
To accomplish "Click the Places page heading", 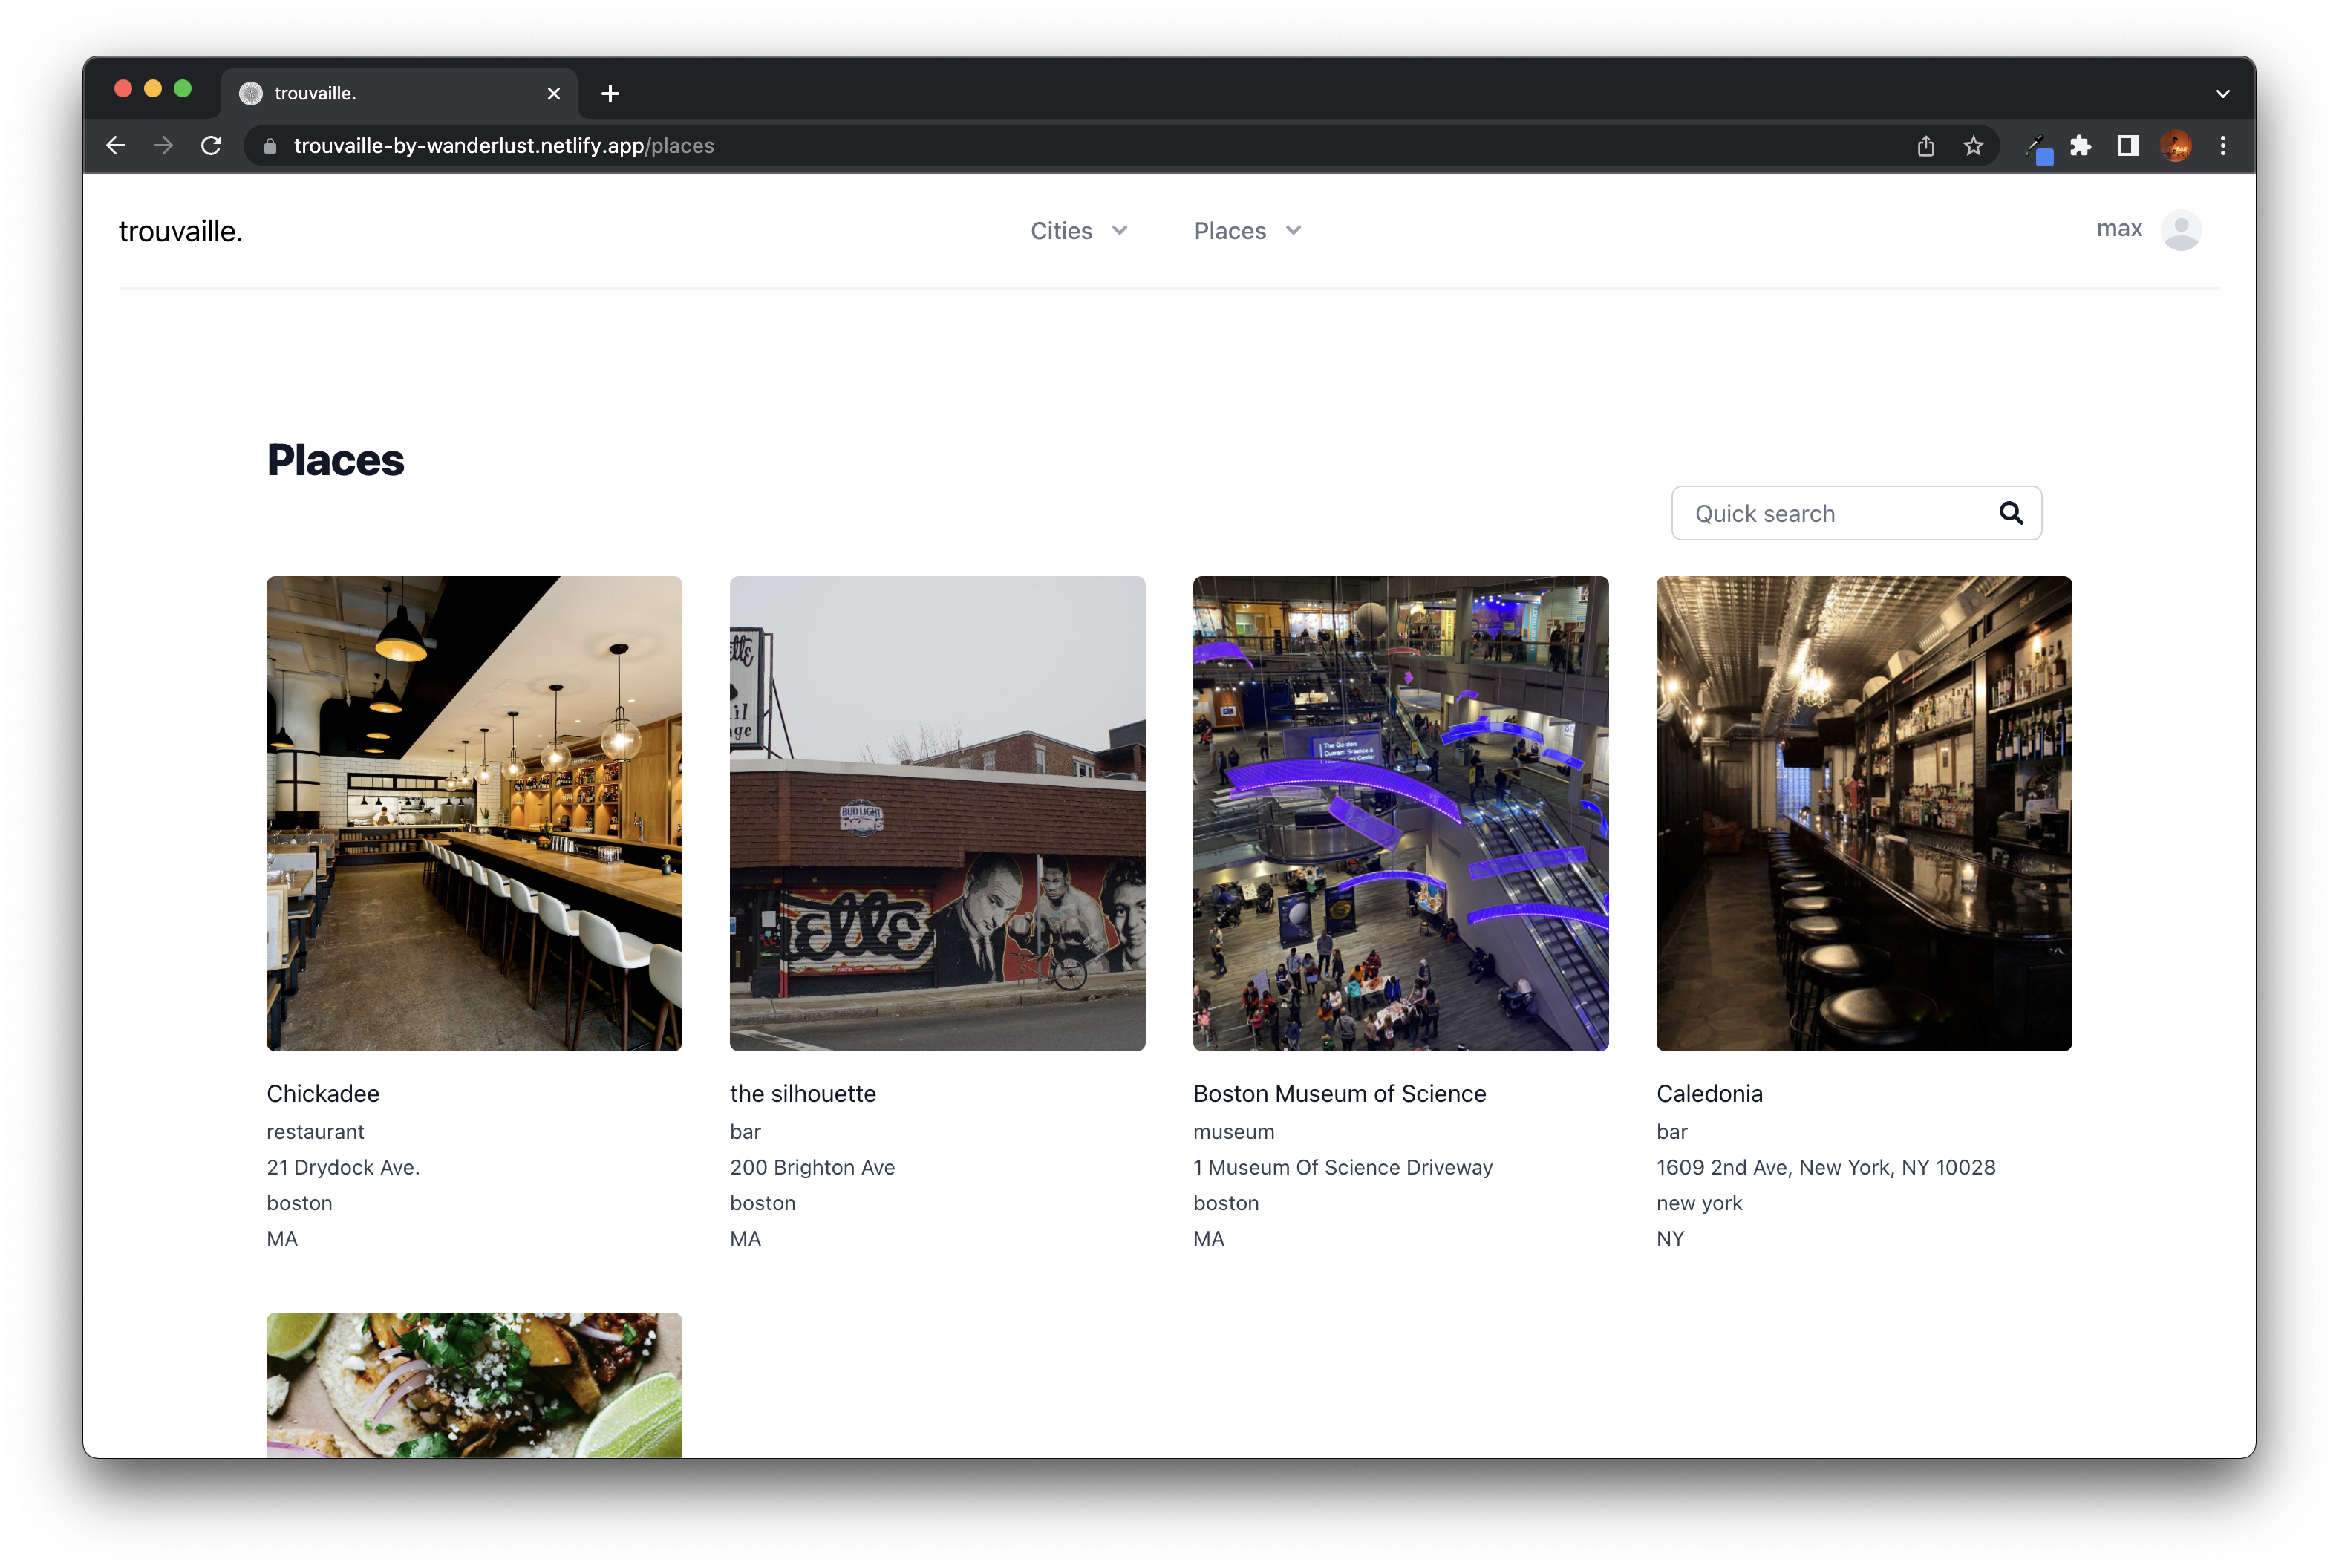I will click(335, 460).
